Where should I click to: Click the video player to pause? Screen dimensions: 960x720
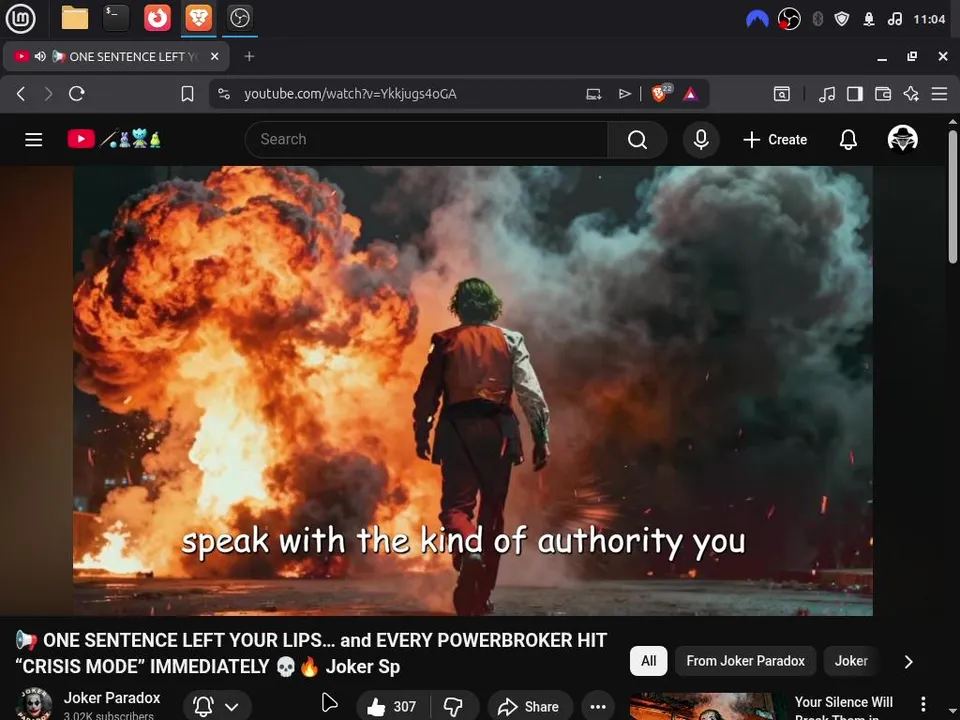(x=473, y=391)
